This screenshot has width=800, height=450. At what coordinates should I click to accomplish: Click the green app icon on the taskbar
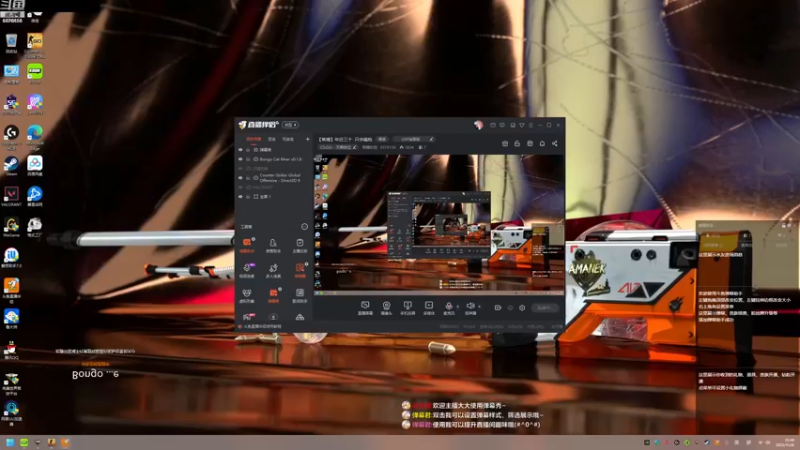(24, 442)
